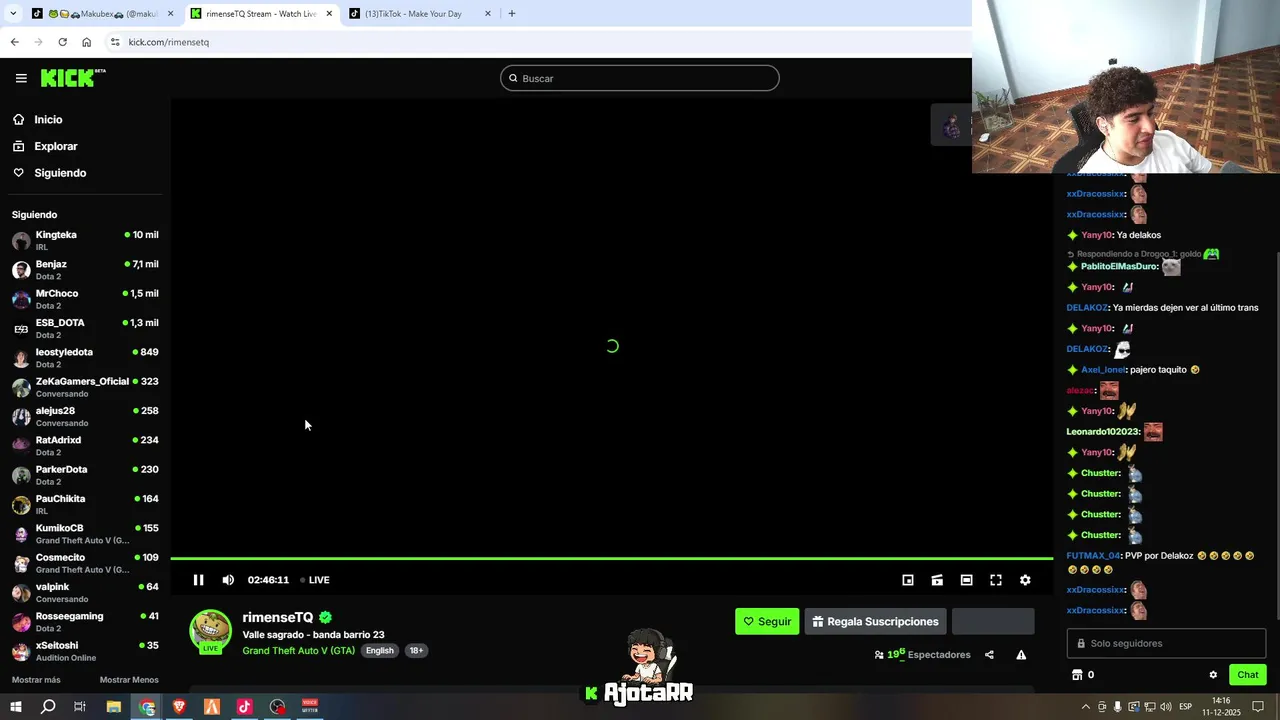Screen dimensions: 1280x720
Task: Click the KICK logo
Action: pos(73,78)
